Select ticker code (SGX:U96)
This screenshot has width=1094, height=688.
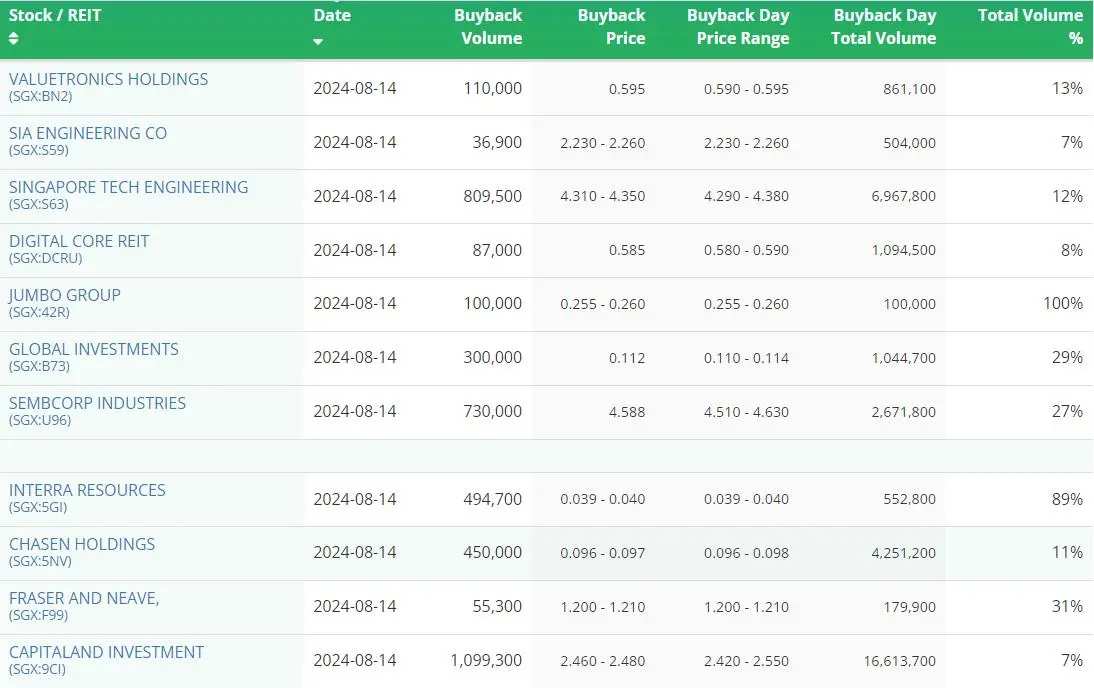[40, 420]
